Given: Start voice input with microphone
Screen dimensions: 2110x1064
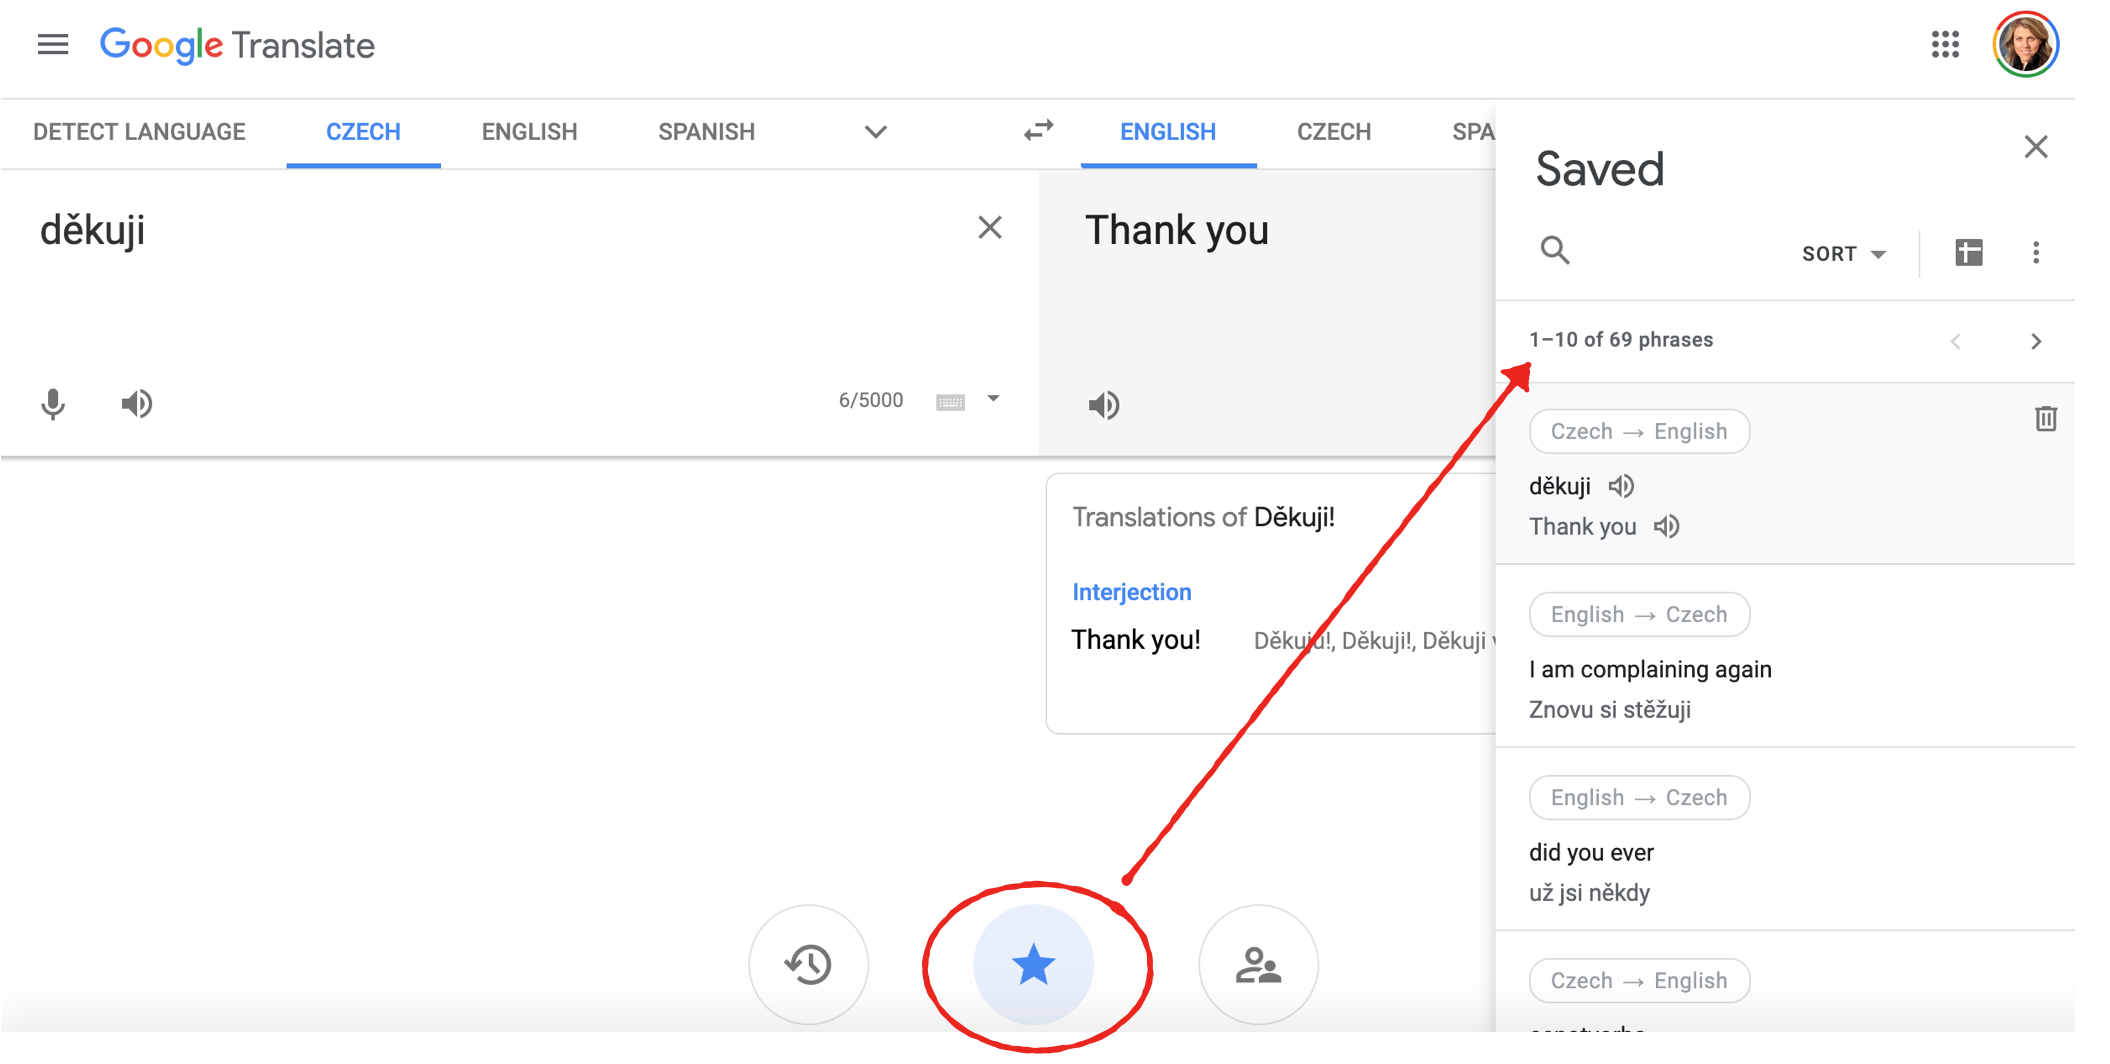Looking at the screenshot, I should click(x=53, y=404).
